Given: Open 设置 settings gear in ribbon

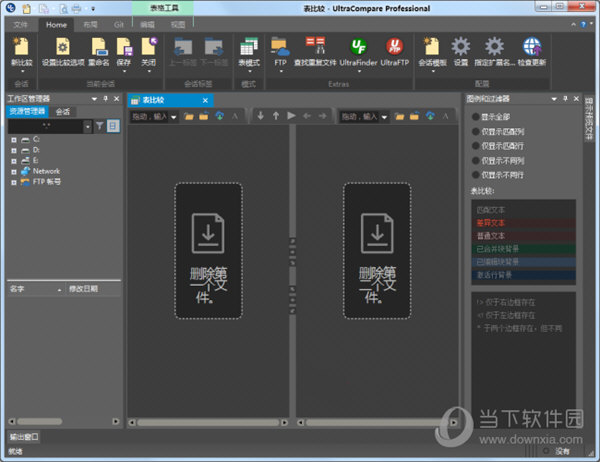Looking at the screenshot, I should 460,46.
